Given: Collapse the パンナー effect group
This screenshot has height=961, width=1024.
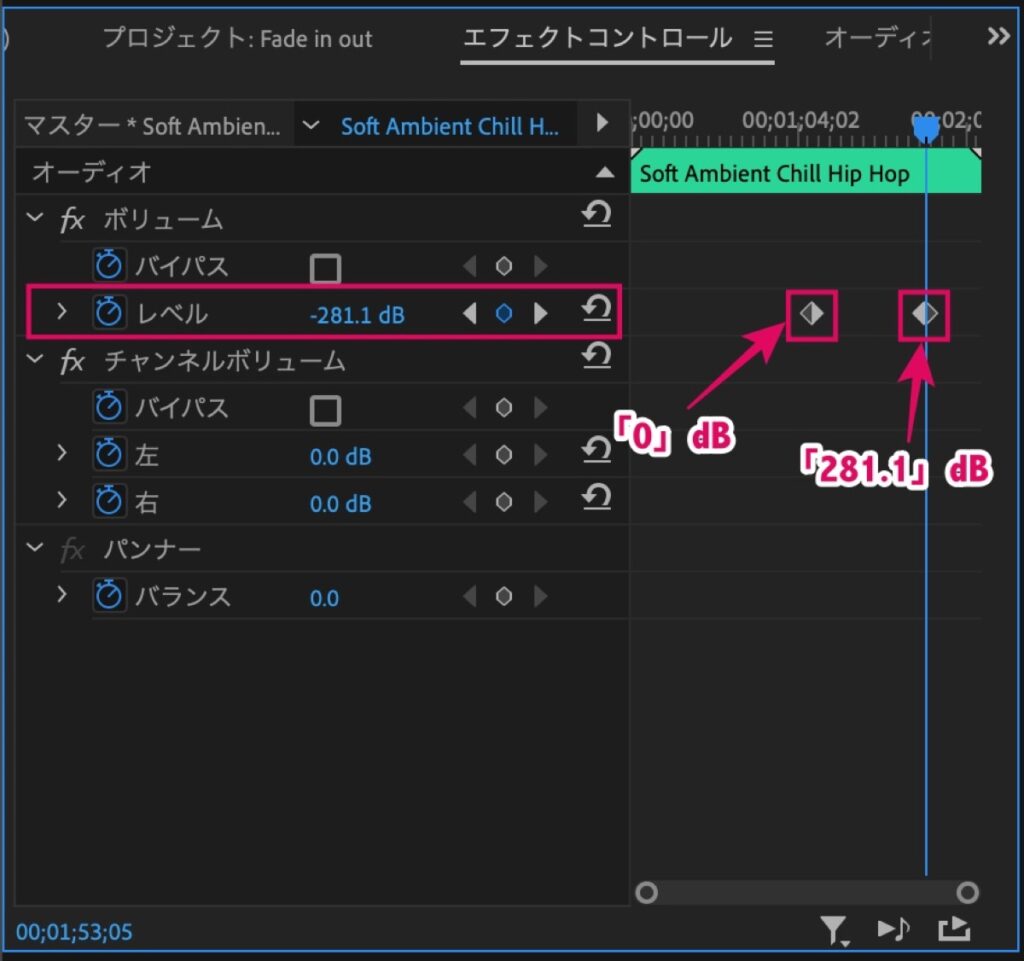Looking at the screenshot, I should point(35,547).
